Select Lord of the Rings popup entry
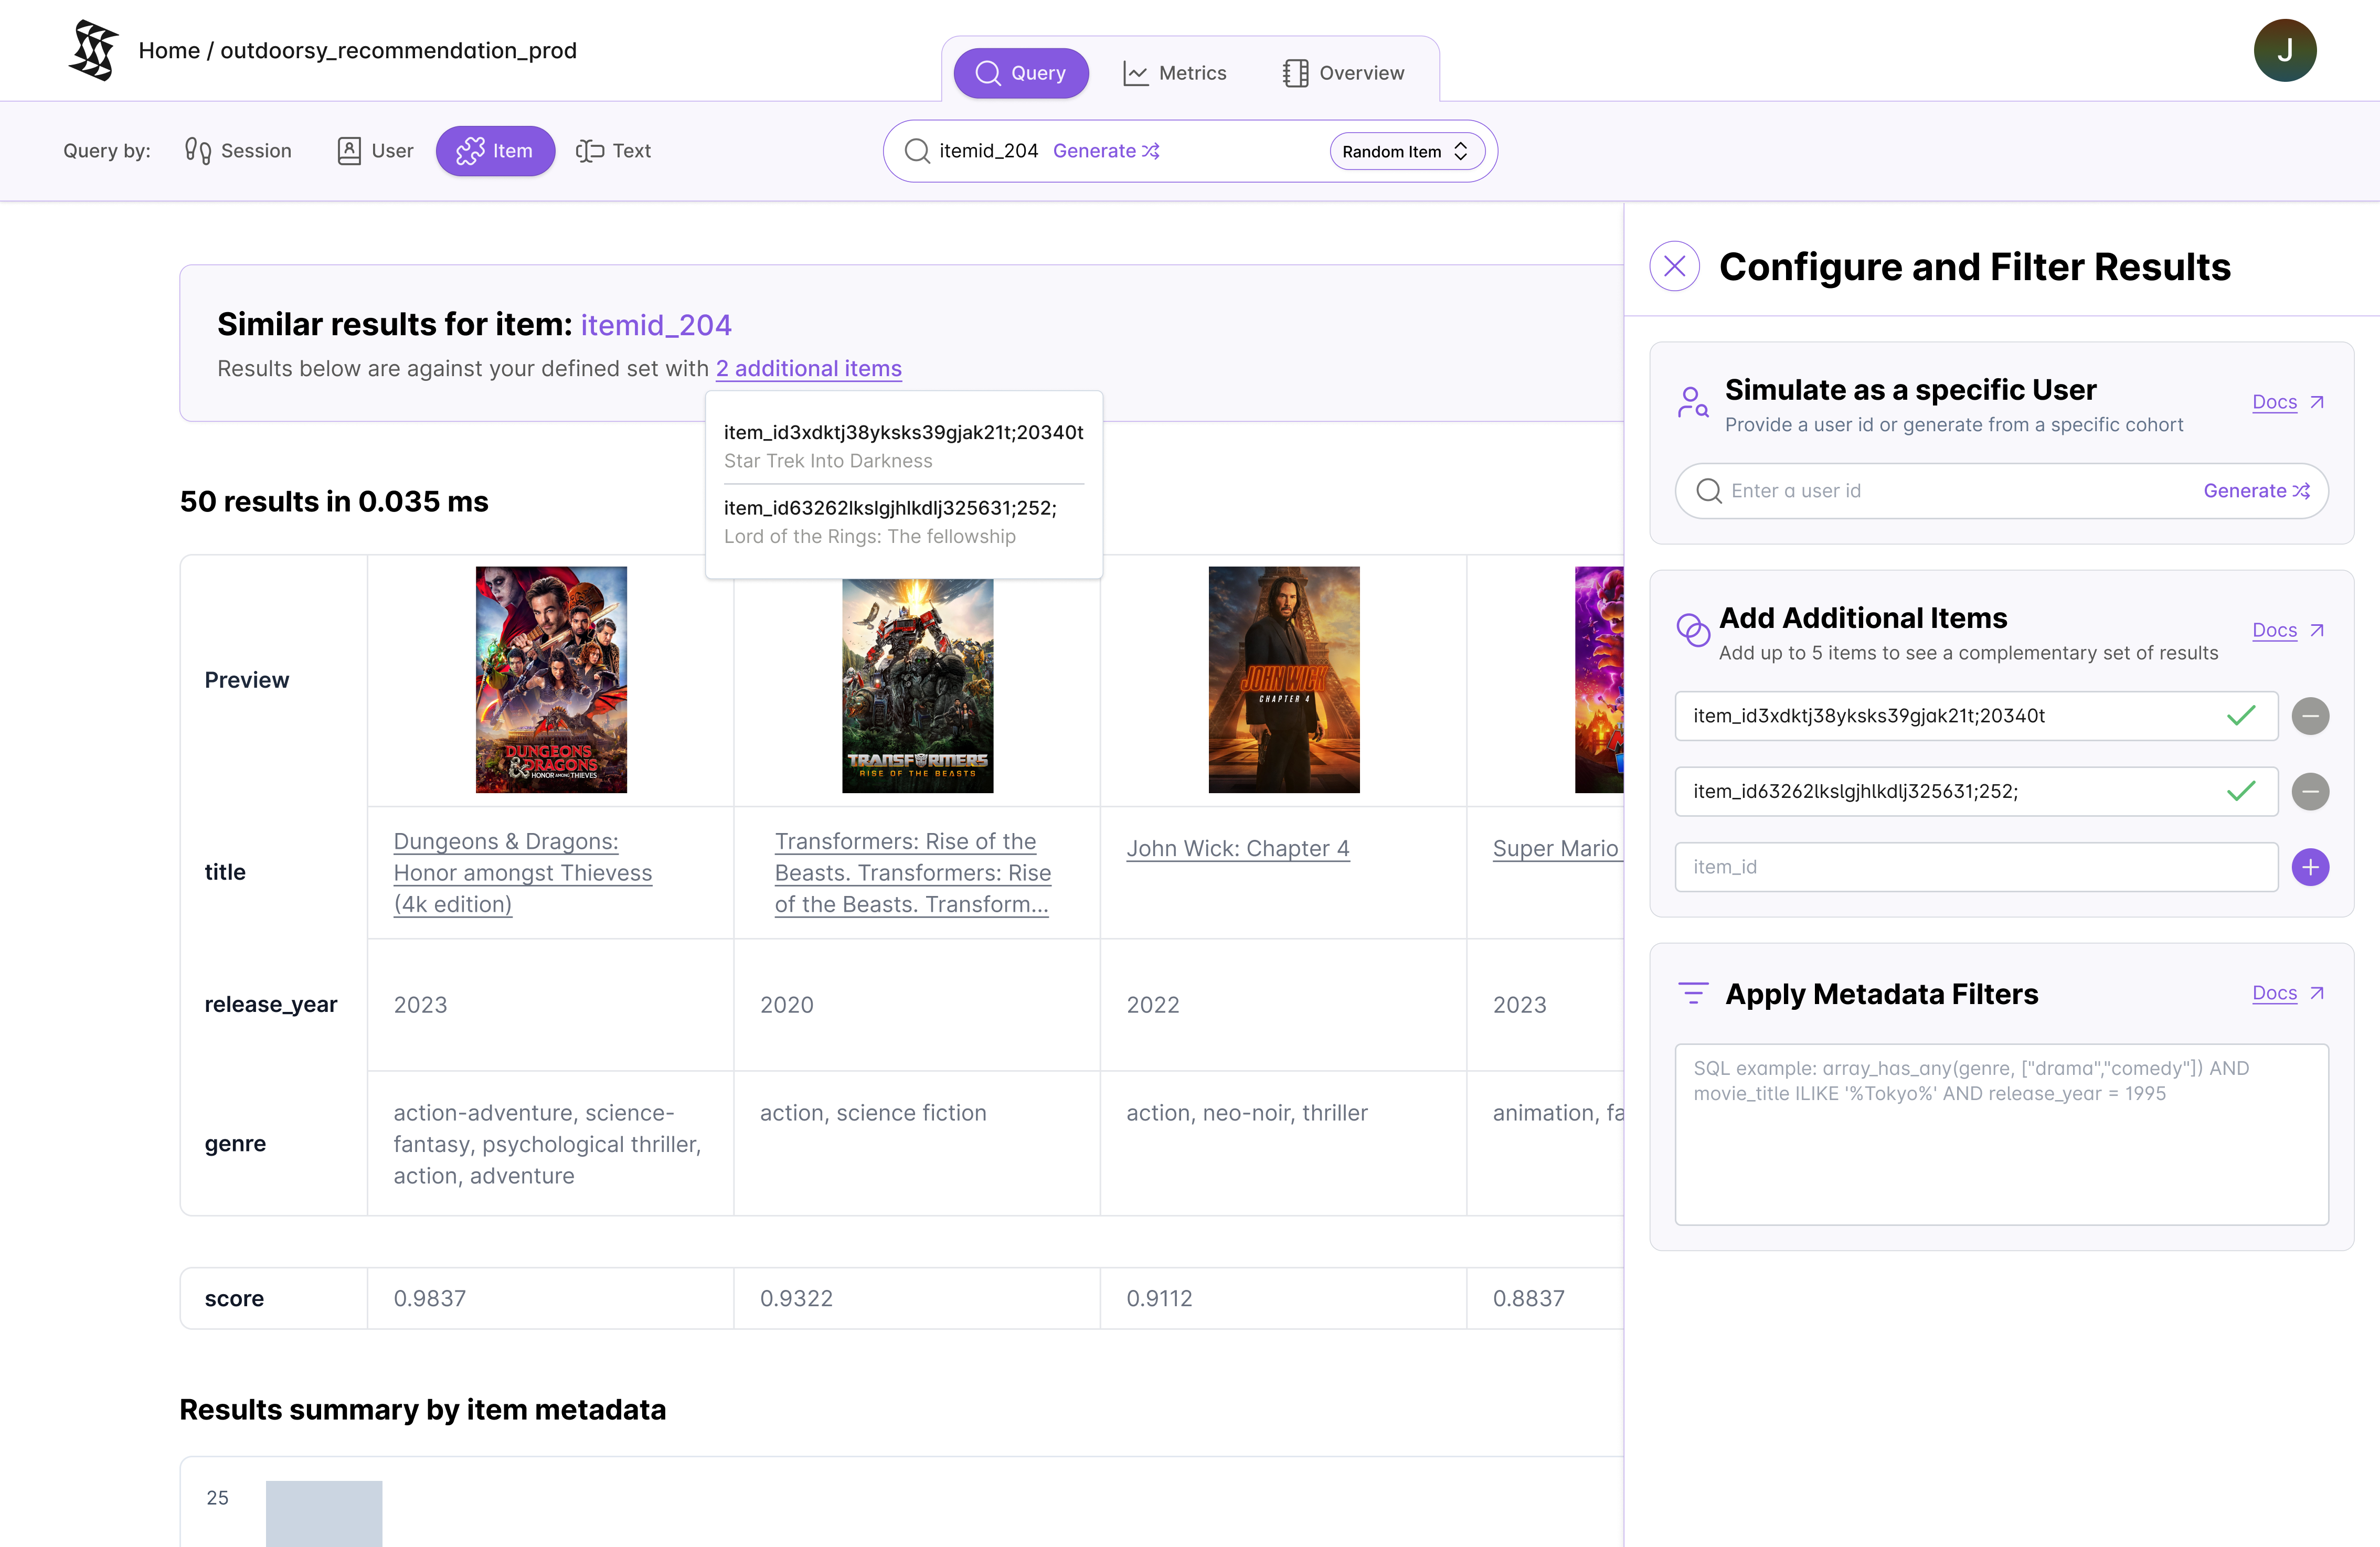 coord(903,522)
